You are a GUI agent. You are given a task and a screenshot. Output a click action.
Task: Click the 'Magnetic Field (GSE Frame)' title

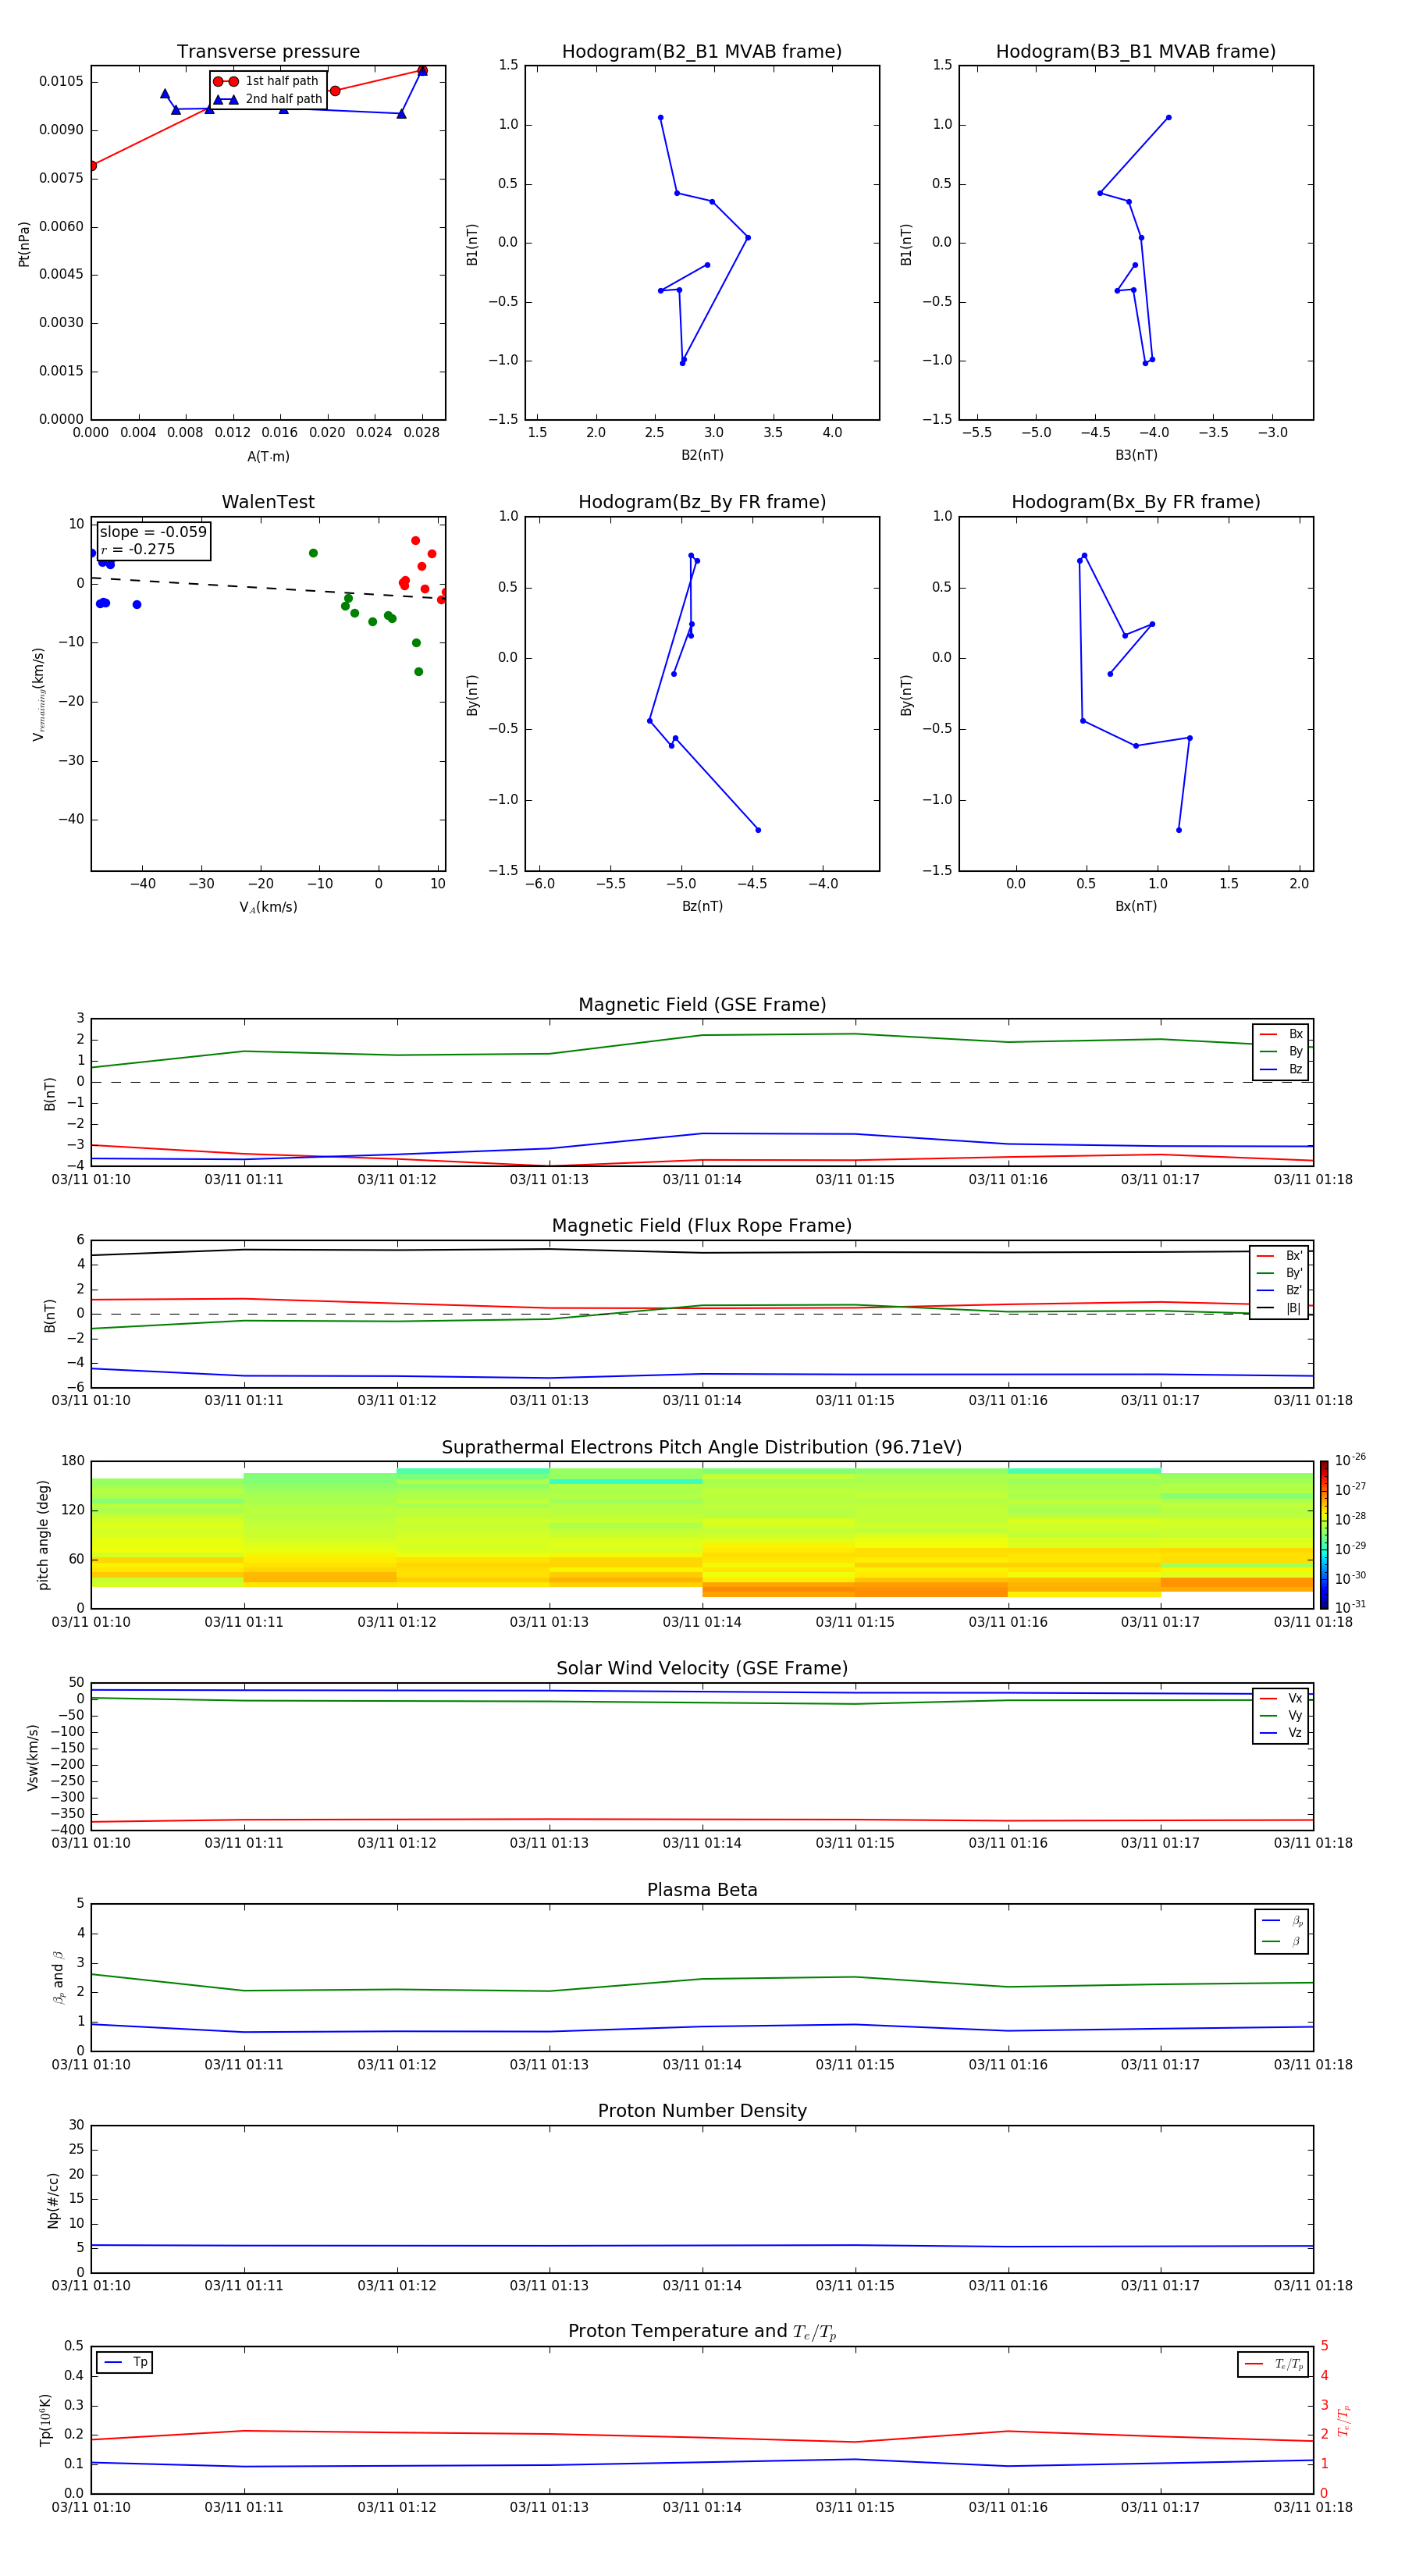tap(702, 1005)
